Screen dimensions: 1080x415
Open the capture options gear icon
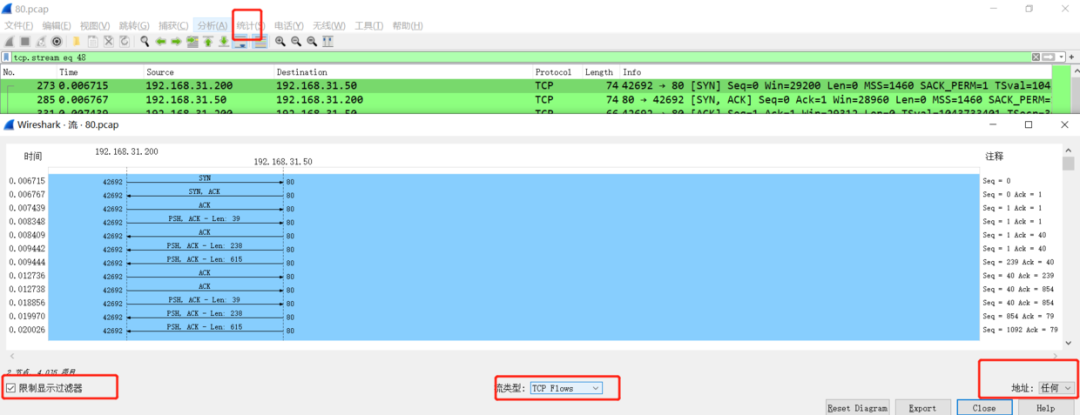[56, 41]
